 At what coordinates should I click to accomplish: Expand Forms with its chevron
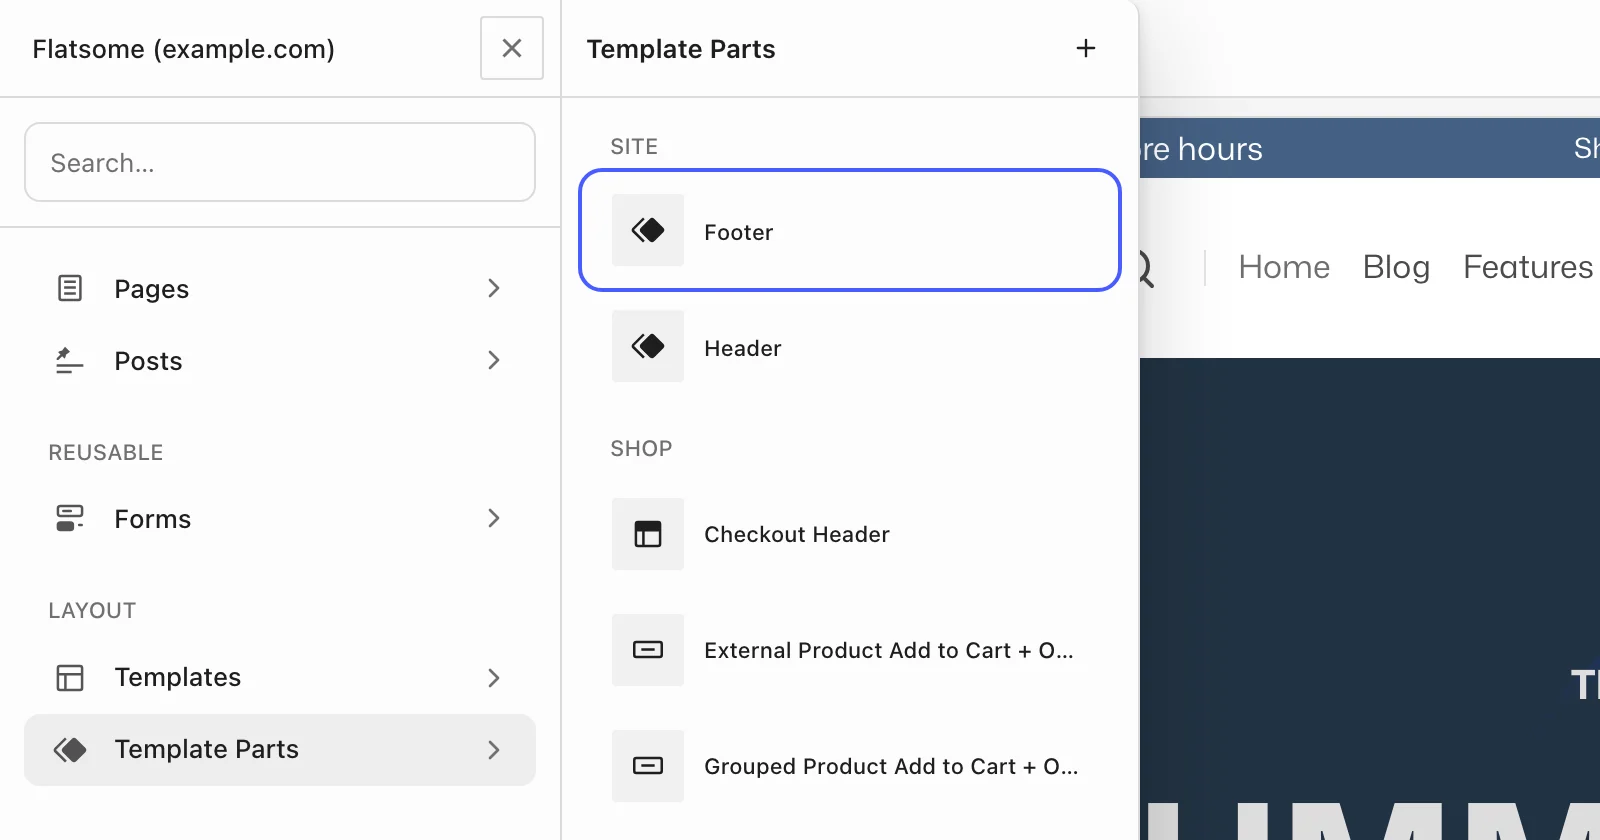(x=493, y=518)
